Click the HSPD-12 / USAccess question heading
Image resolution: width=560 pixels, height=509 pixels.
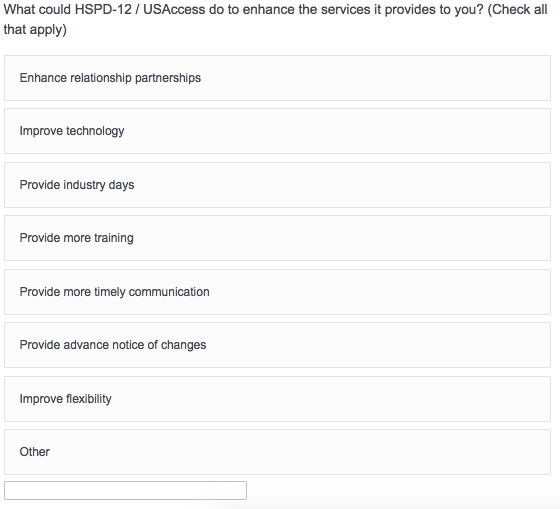click(x=275, y=19)
